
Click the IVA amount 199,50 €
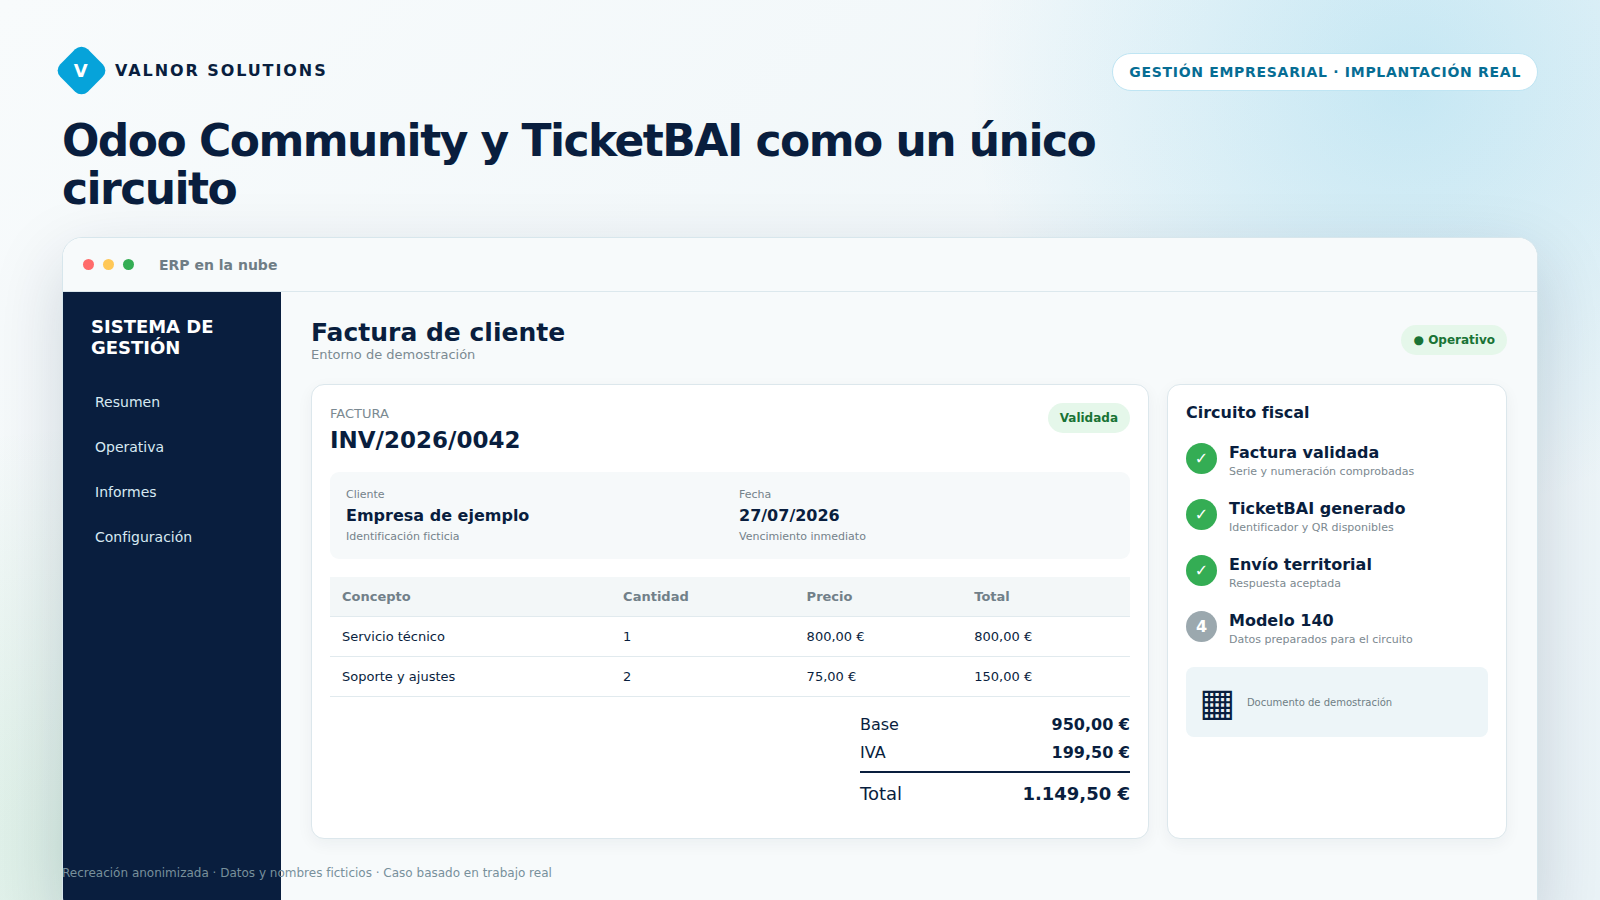click(x=1090, y=752)
